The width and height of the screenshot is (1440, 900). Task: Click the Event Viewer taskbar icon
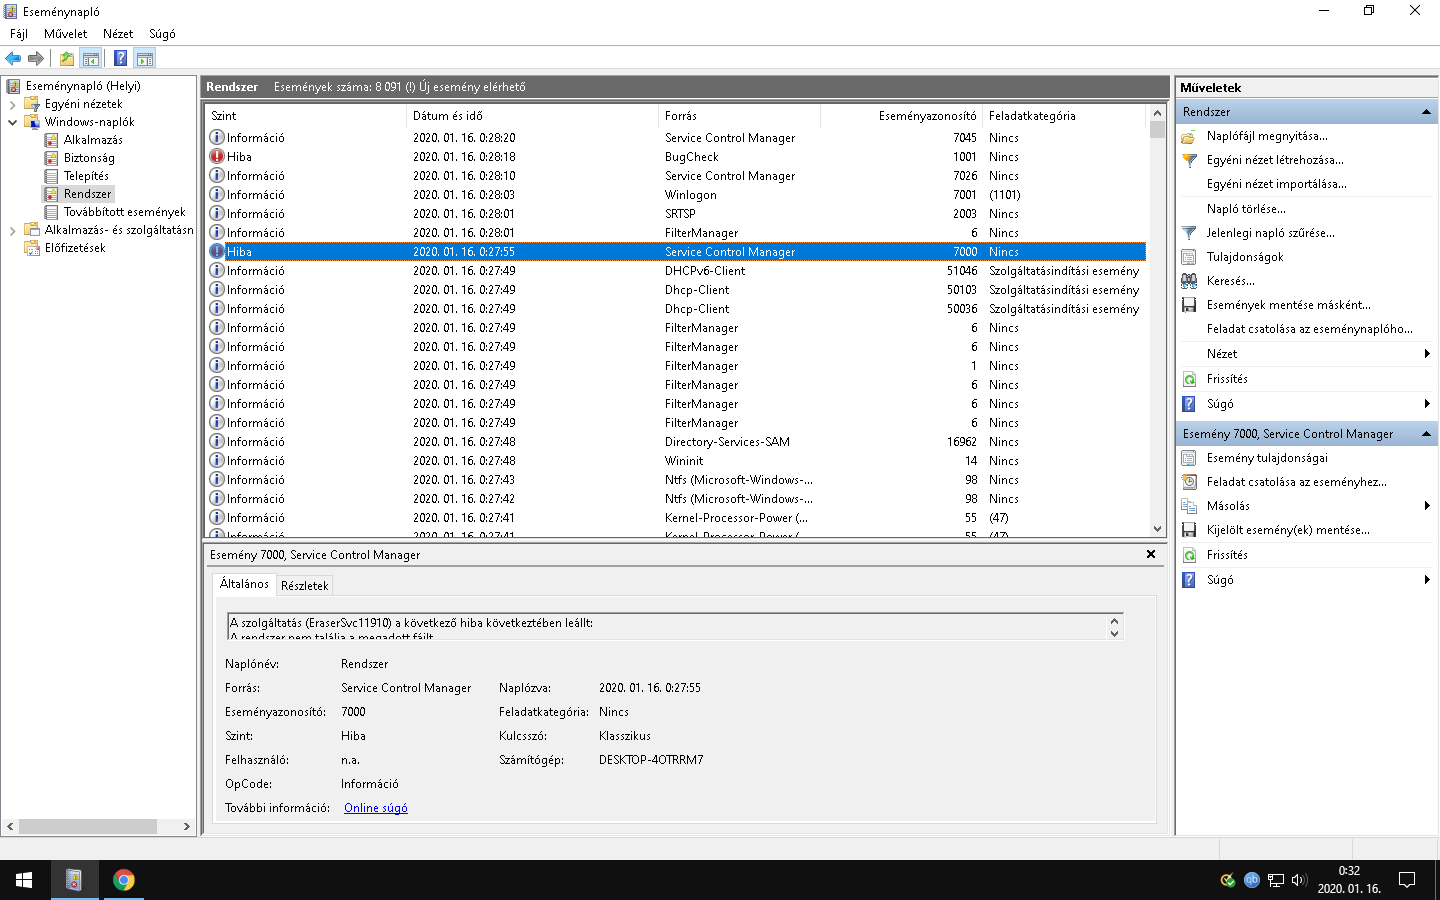tap(74, 880)
